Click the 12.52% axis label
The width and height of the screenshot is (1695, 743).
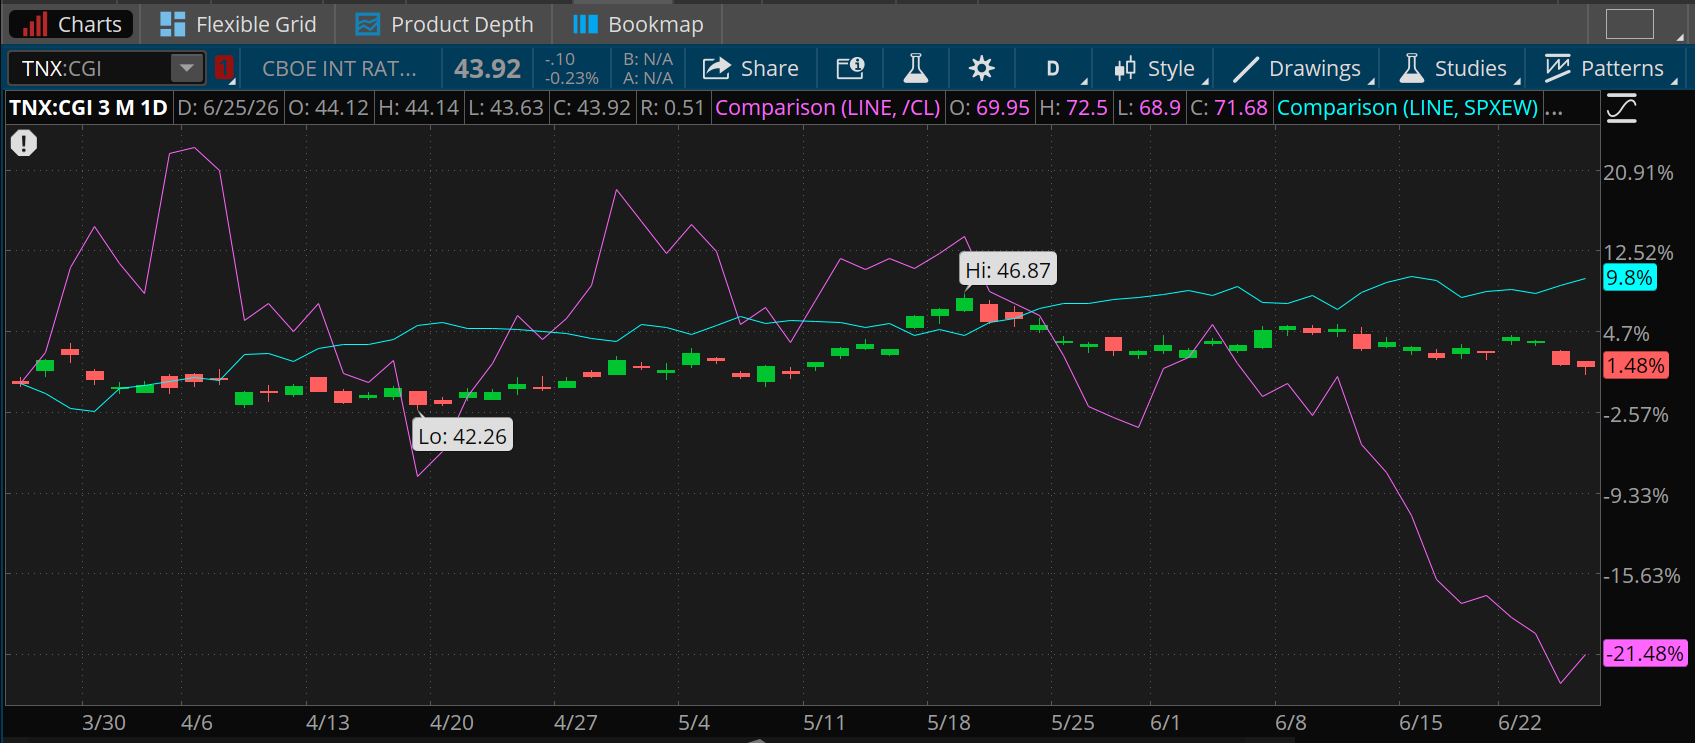pyautogui.click(x=1638, y=253)
